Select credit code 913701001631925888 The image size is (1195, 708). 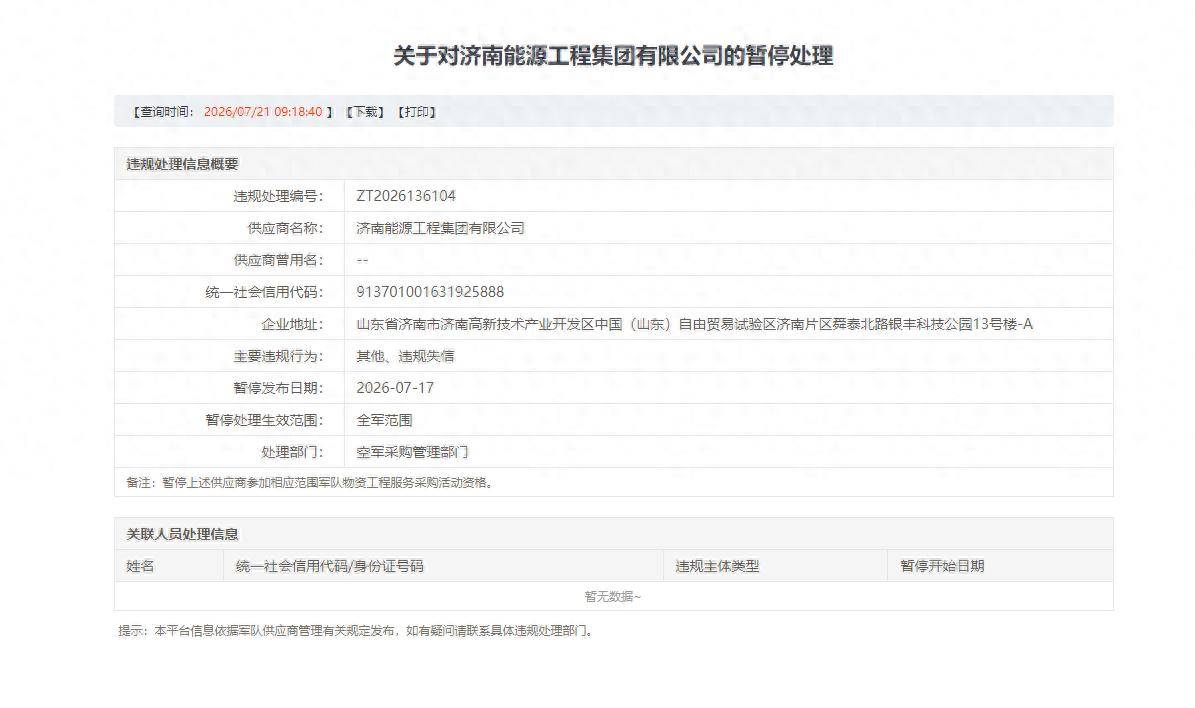coord(430,292)
